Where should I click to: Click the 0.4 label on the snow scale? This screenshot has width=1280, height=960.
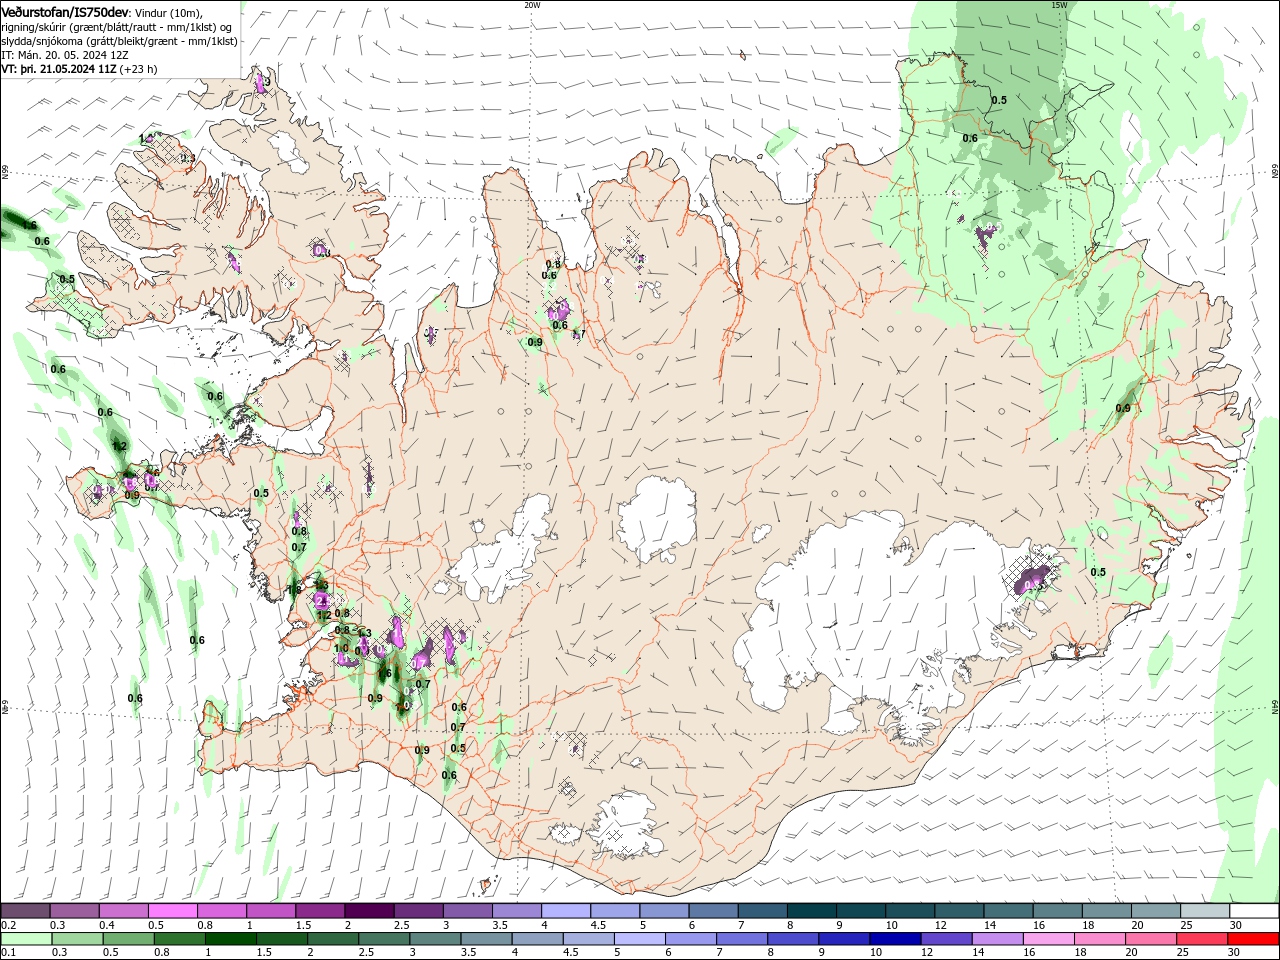107,925
